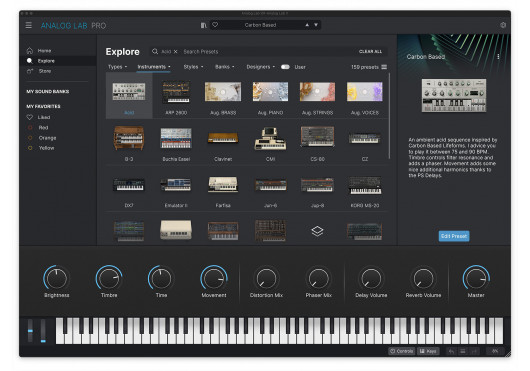This screenshot has width=530, height=371.
Task: Open the edit history list button
Action: (x=463, y=351)
